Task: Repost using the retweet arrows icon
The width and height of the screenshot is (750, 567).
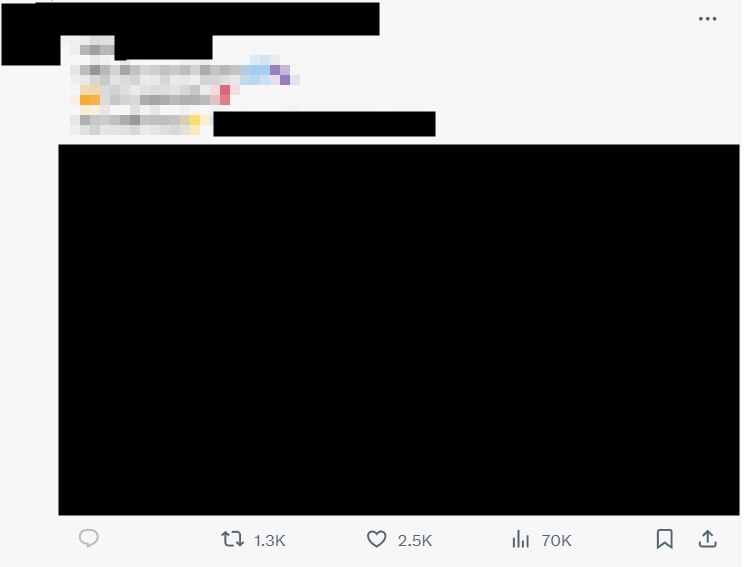Action: [x=232, y=539]
